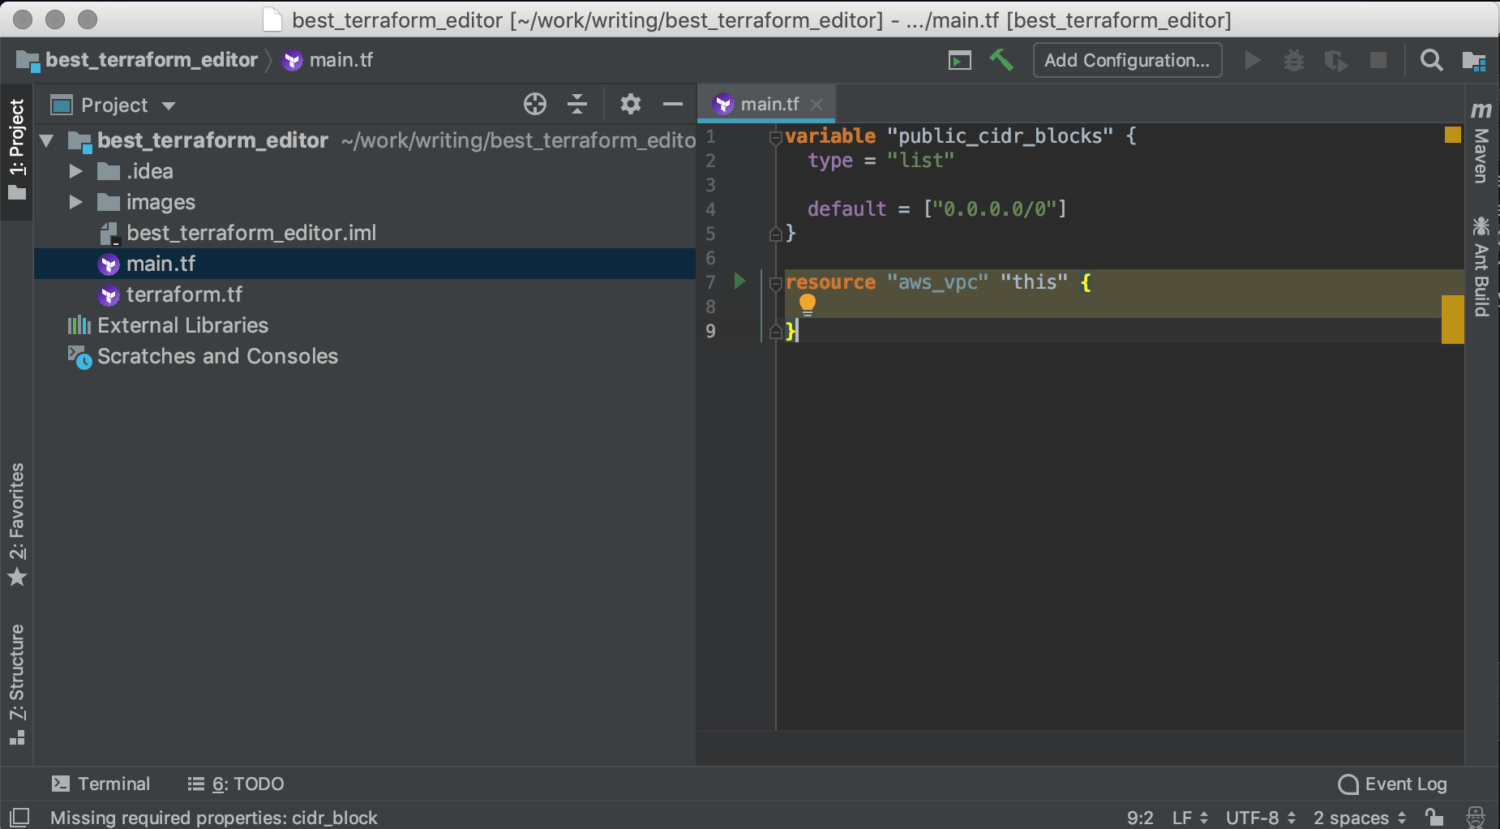Click the Stop square icon
Image resolution: width=1500 pixels, height=829 pixels.
tap(1378, 60)
